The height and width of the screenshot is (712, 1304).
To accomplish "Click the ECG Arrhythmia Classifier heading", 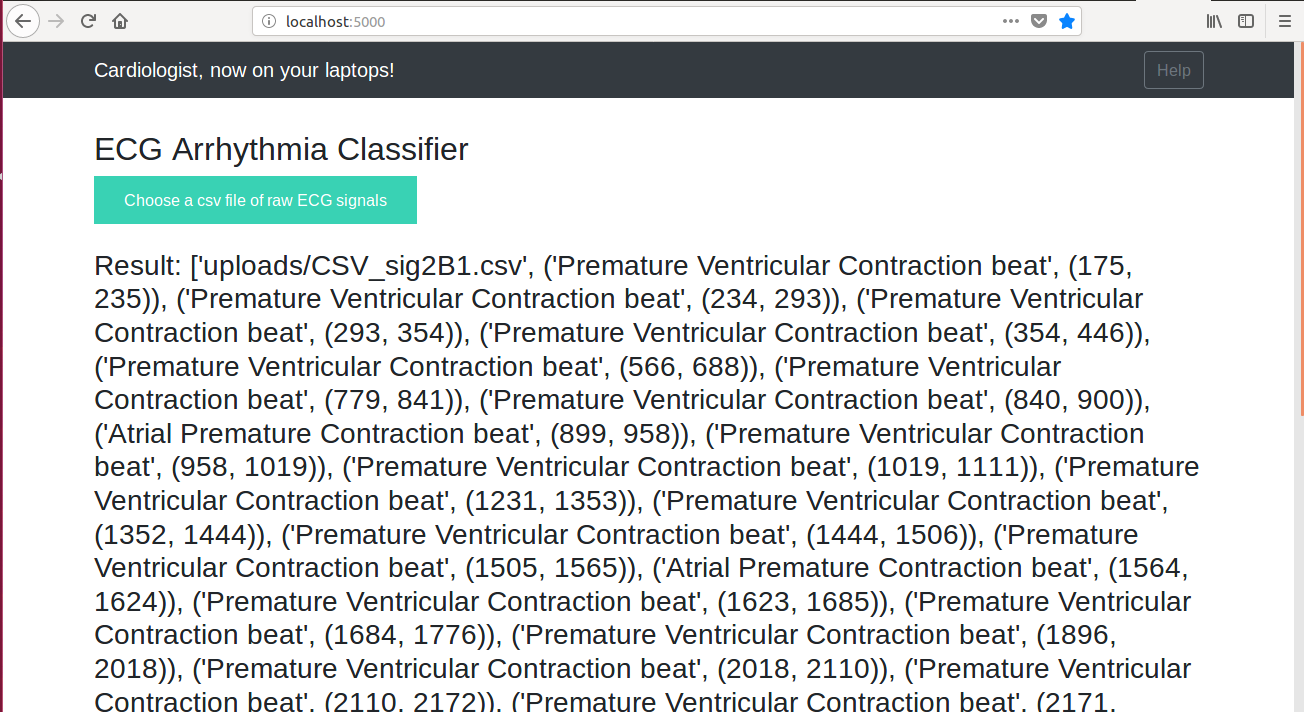I will (281, 149).
